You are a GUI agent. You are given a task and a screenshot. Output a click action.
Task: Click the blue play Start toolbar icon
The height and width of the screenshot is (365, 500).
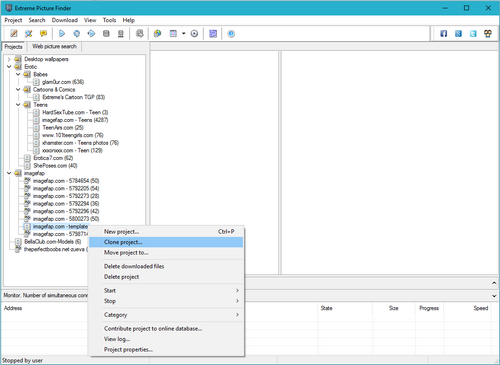tap(62, 33)
